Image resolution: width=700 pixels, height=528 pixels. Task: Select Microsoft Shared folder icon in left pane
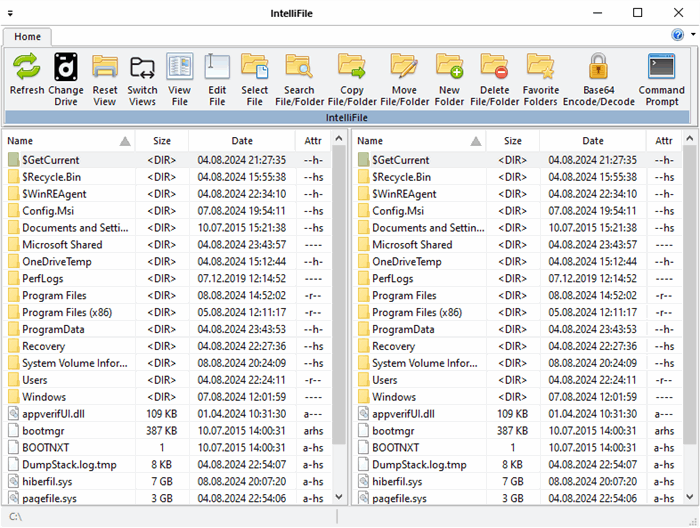(14, 245)
